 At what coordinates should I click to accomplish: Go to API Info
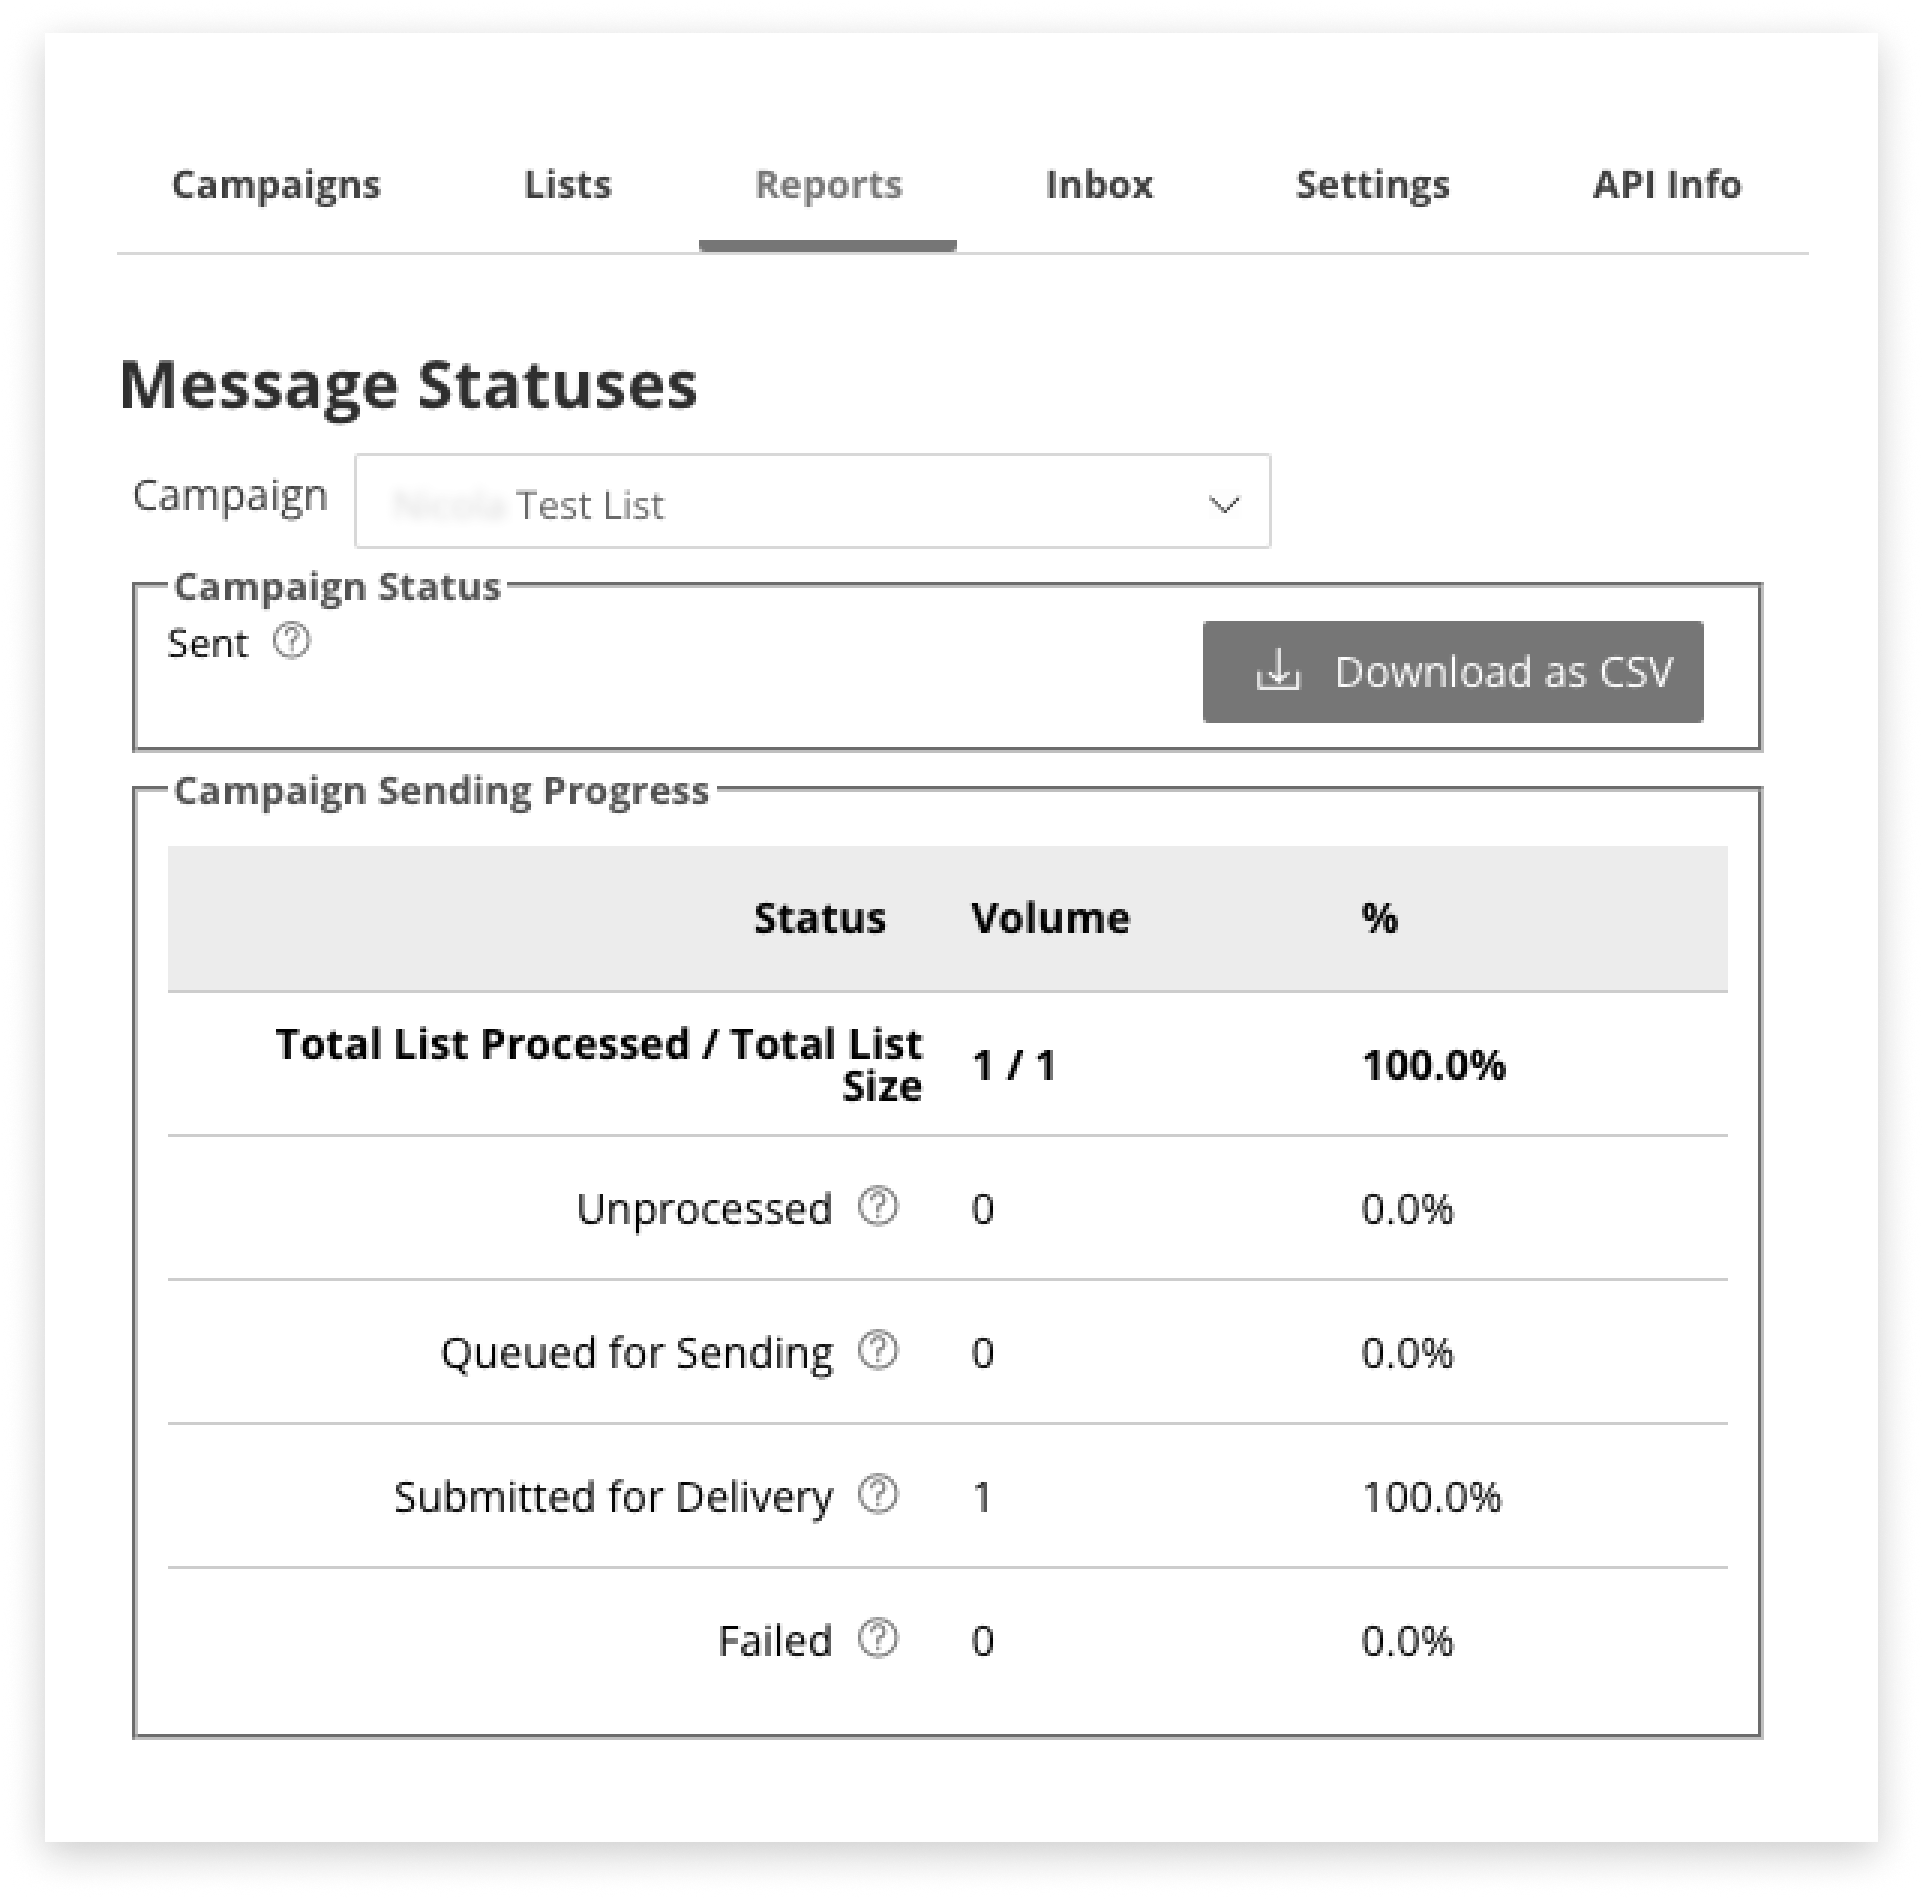pos(1667,185)
